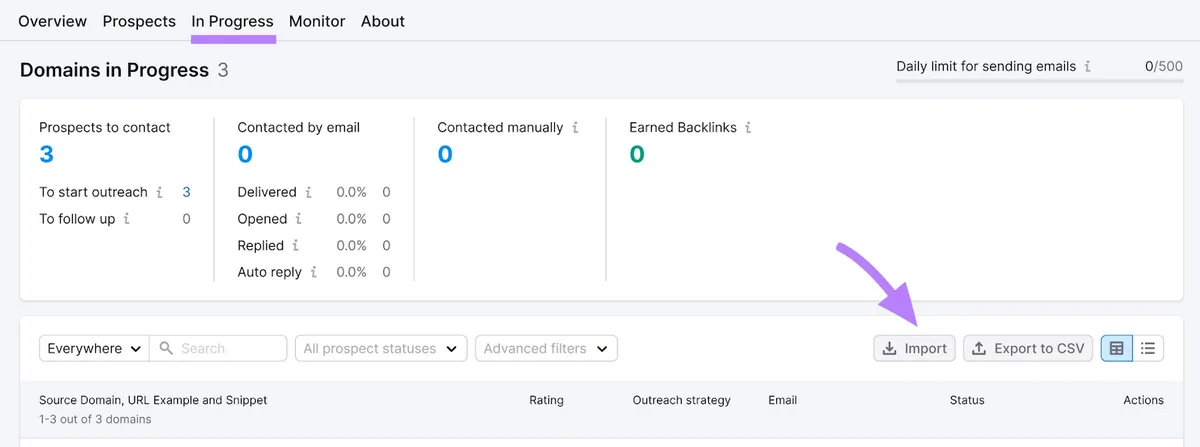Viewport: 1200px width, 447px height.
Task: Click the Contacted manually count 0
Action: [x=445, y=154]
